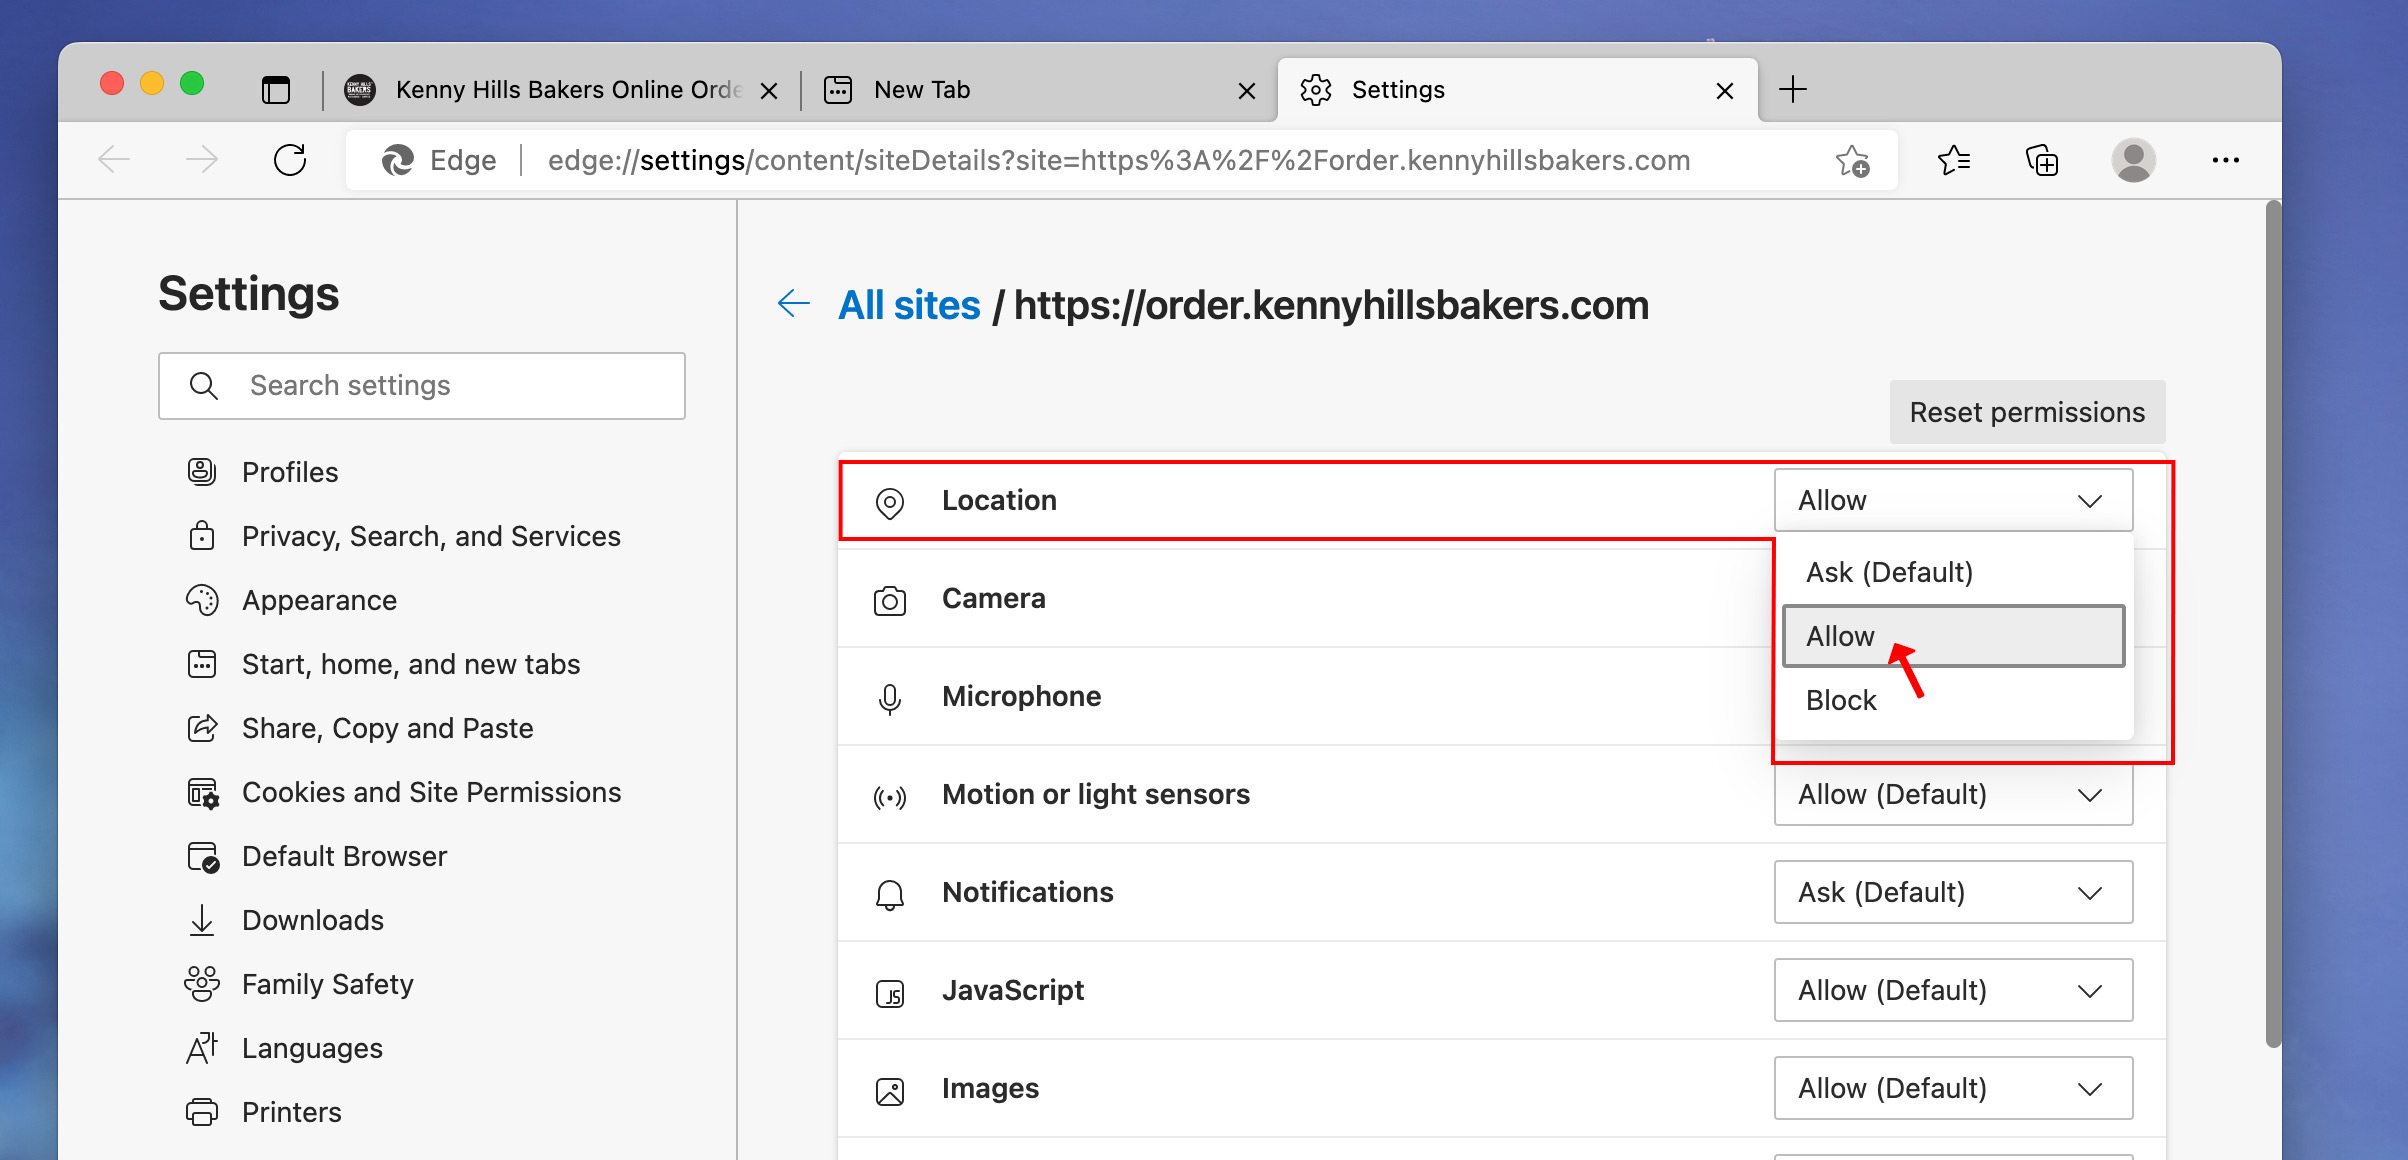Toggle the vertical tabs icon
Viewport: 2408px width, 1160px height.
[276, 90]
